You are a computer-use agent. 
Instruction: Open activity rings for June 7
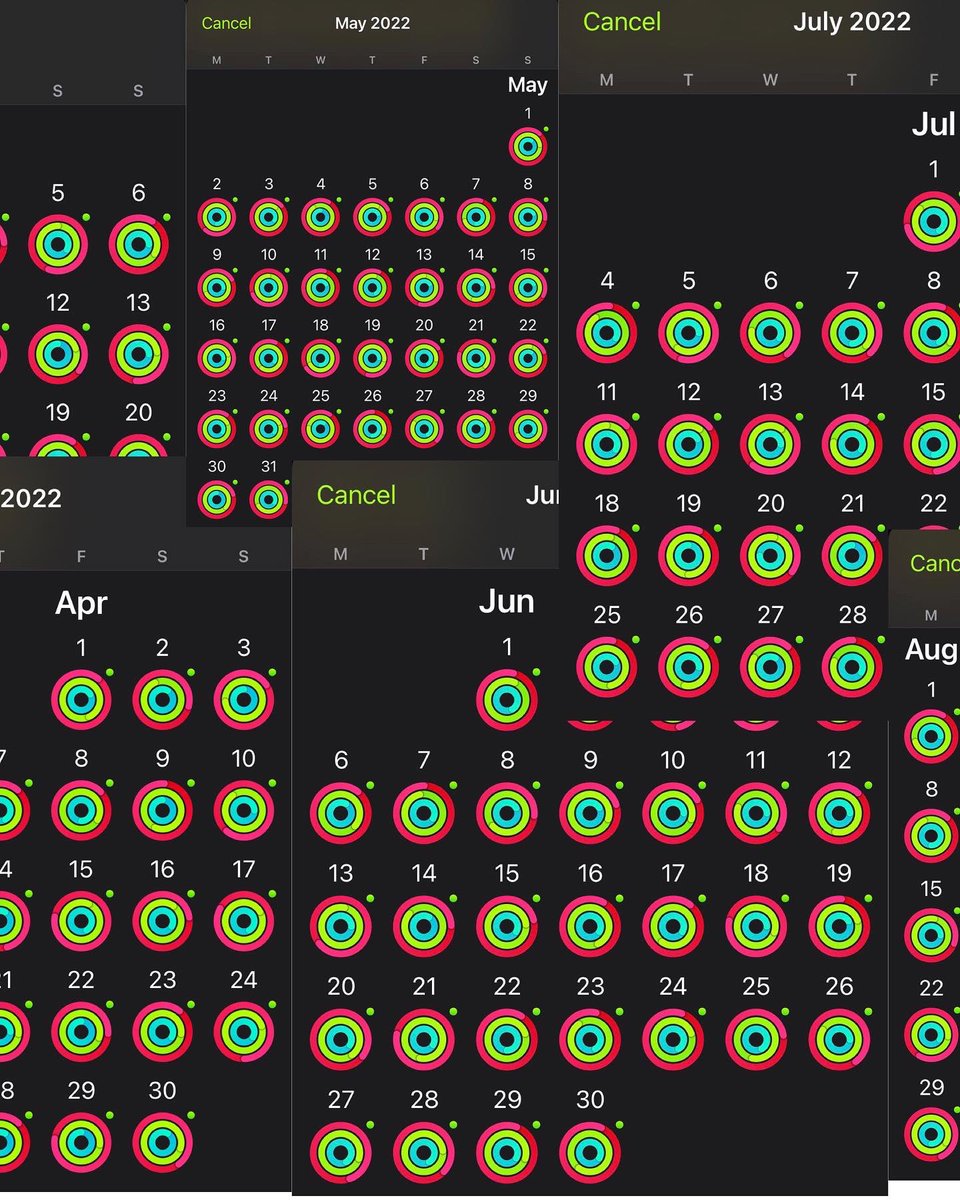pyautogui.click(x=424, y=812)
